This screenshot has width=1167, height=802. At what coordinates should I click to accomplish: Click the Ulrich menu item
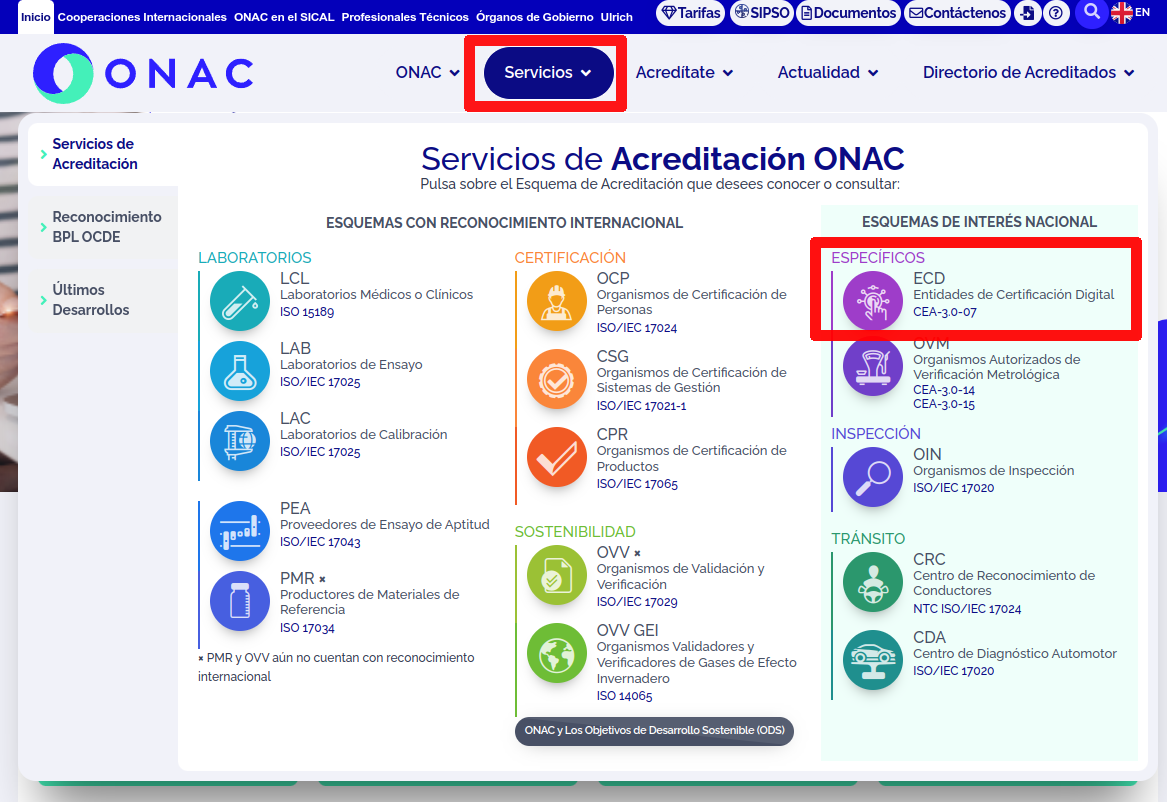coord(617,16)
